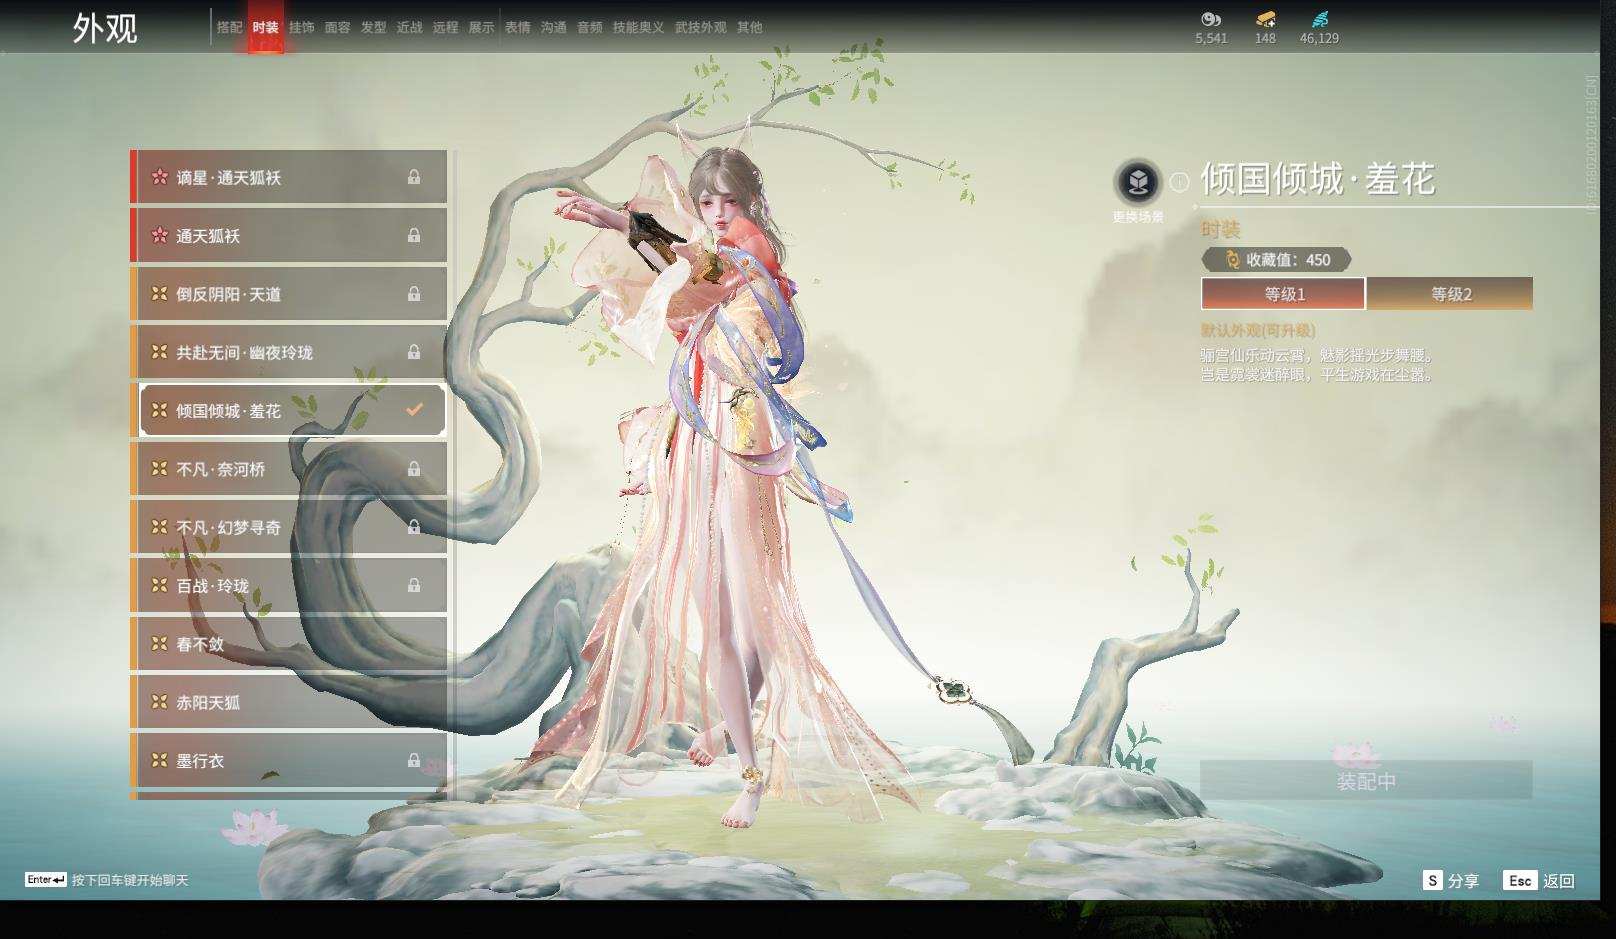Select the 通天狐袄 outfit

[289, 236]
